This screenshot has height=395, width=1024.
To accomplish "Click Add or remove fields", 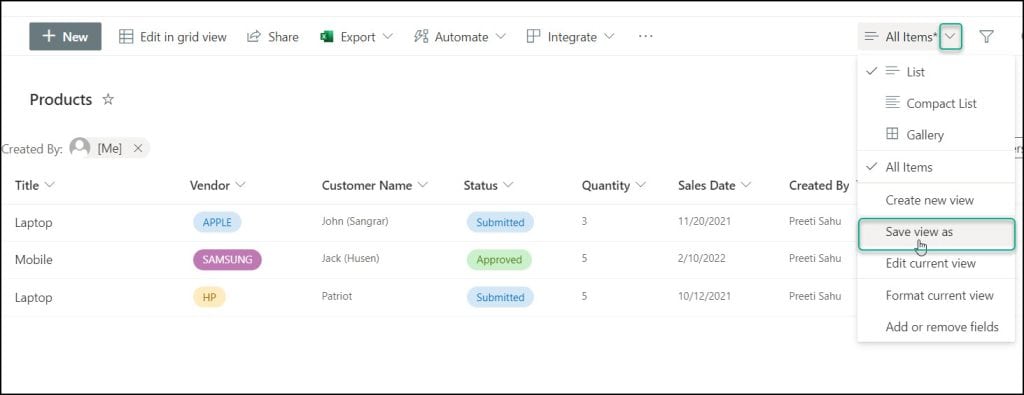I will [x=936, y=327].
